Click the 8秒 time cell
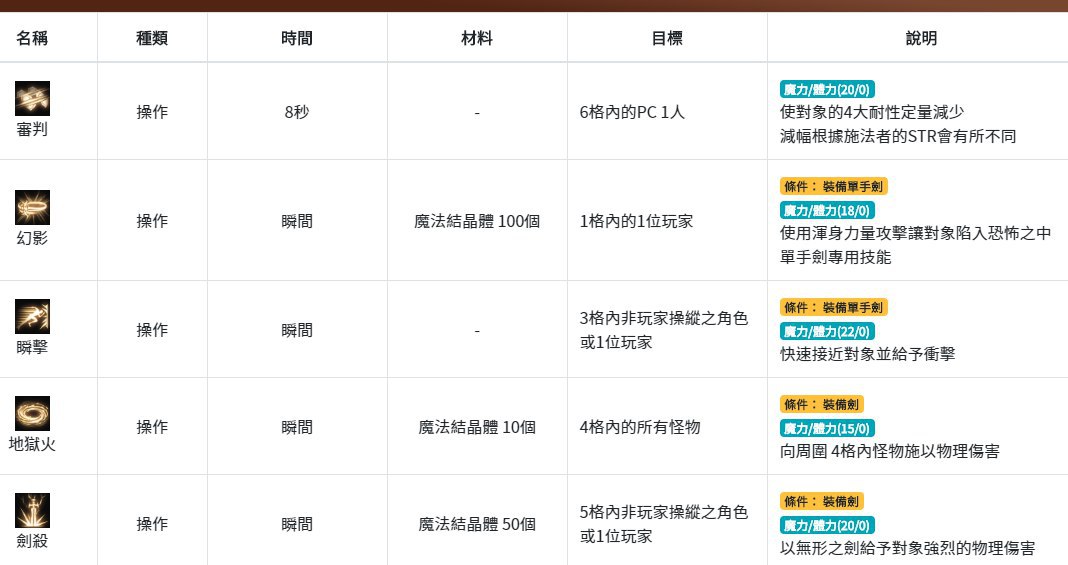 (x=297, y=112)
